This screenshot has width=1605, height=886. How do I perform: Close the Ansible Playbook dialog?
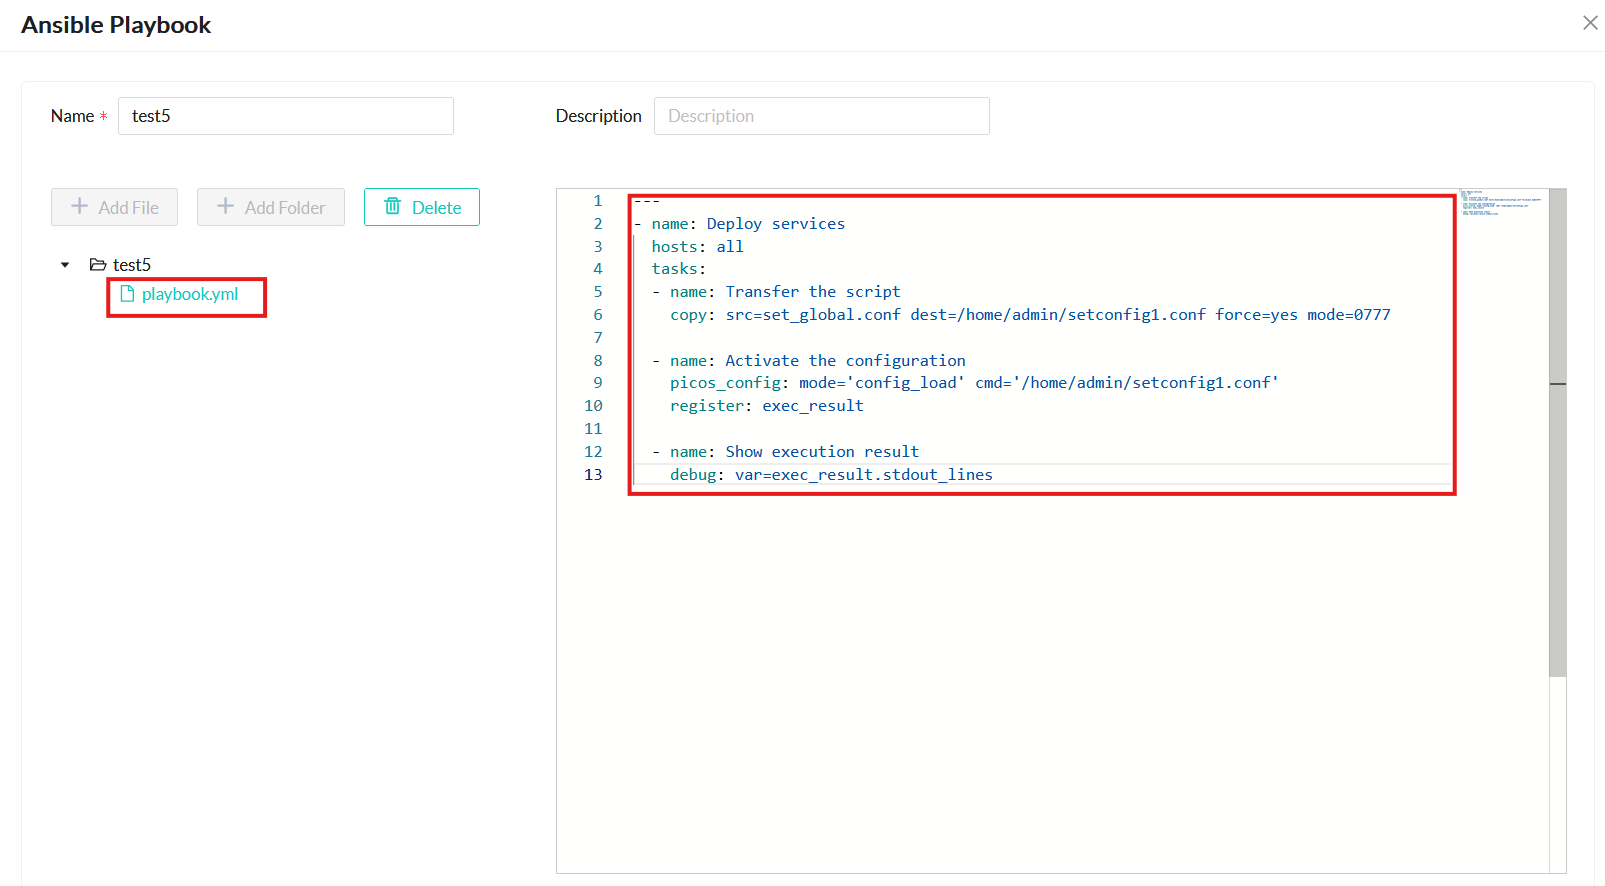[1589, 23]
